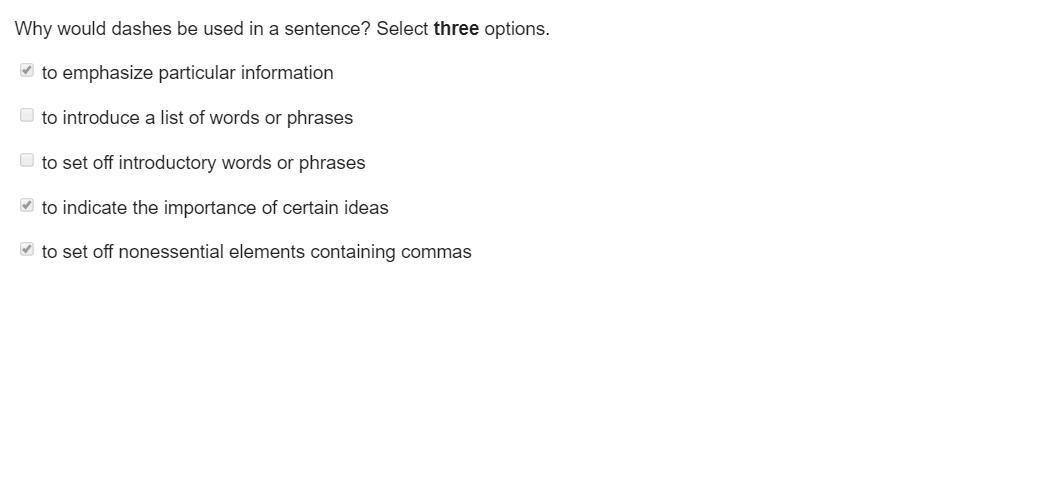Click the word 'Select' in the question prompt
This screenshot has width=1060, height=493.
click(x=402, y=28)
